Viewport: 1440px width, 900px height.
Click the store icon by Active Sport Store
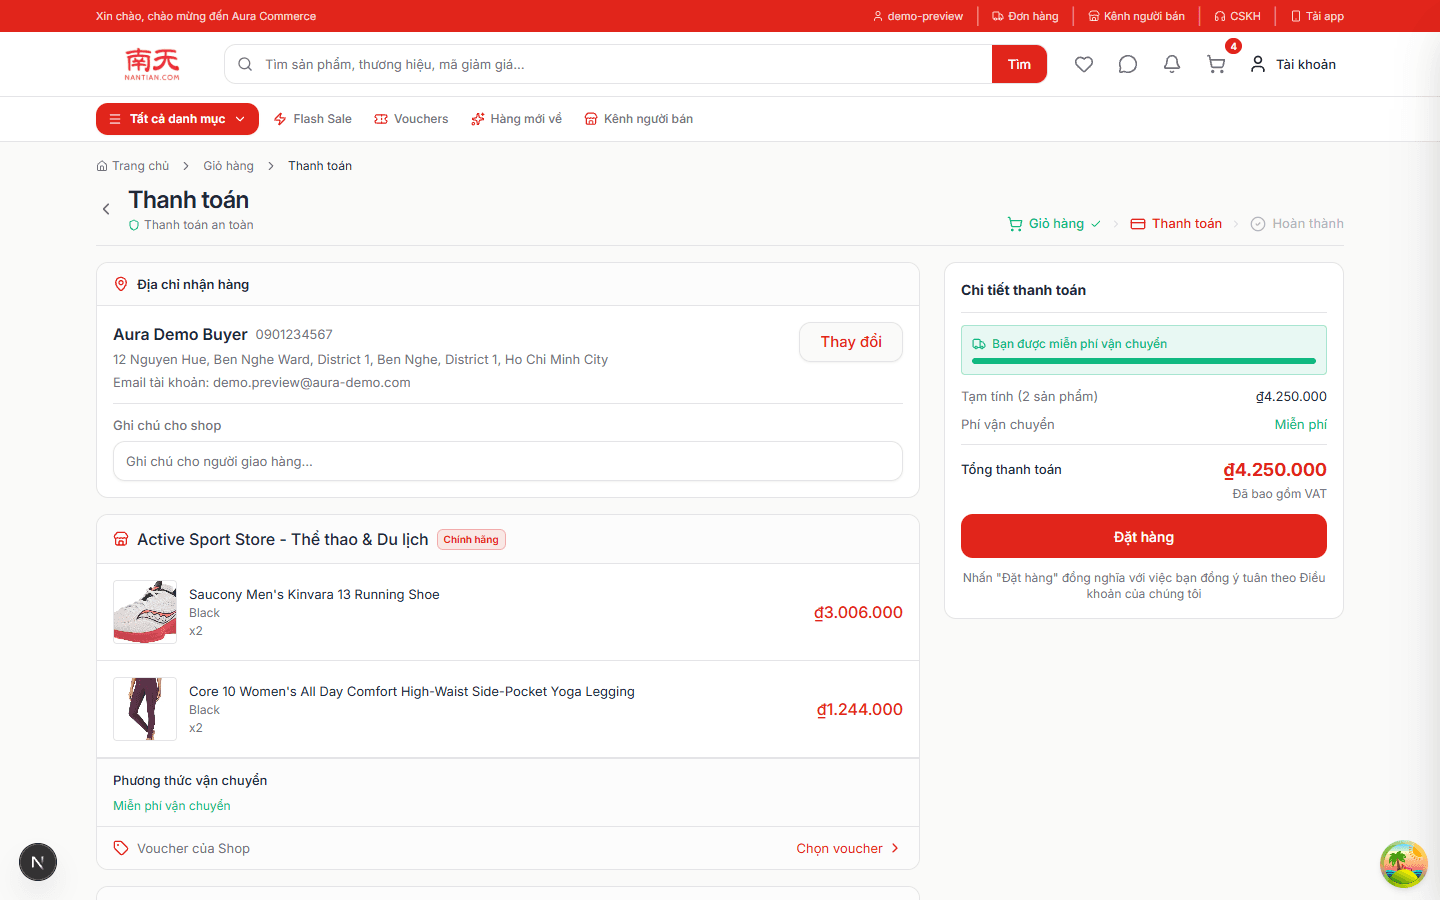[x=121, y=539]
